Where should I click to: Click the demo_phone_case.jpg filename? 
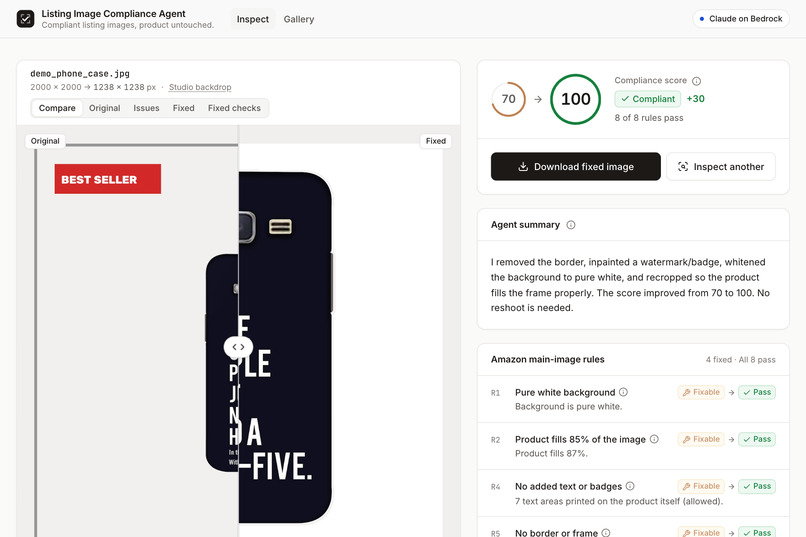(x=80, y=73)
